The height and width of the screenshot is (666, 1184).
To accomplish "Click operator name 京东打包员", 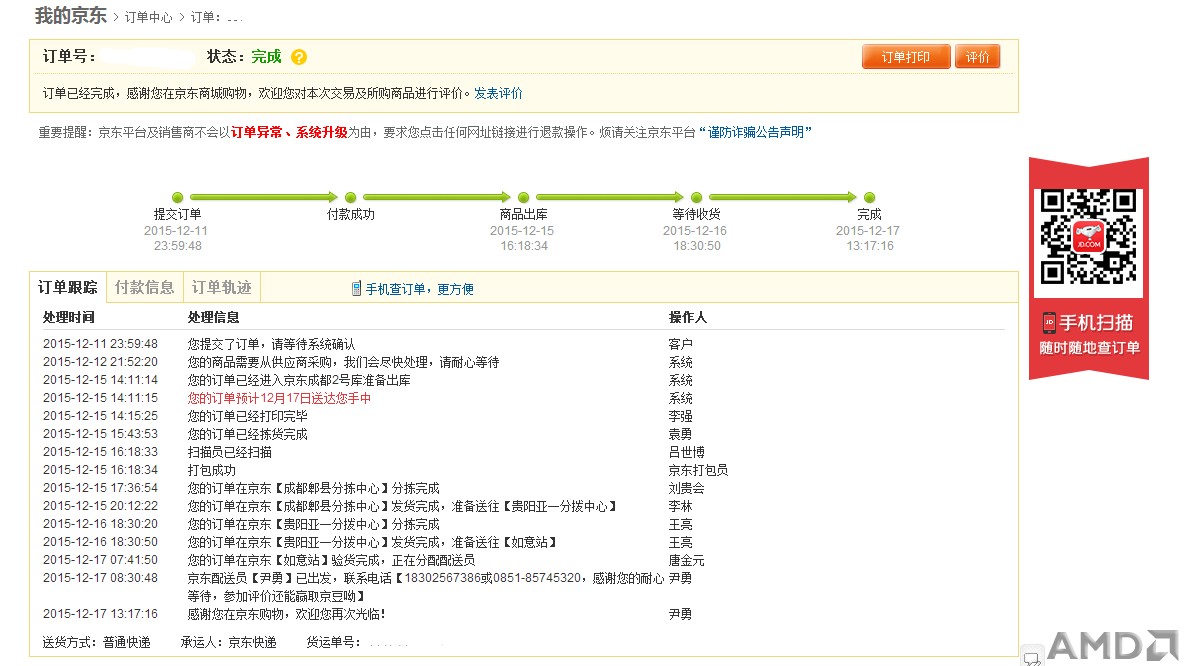I will [698, 470].
